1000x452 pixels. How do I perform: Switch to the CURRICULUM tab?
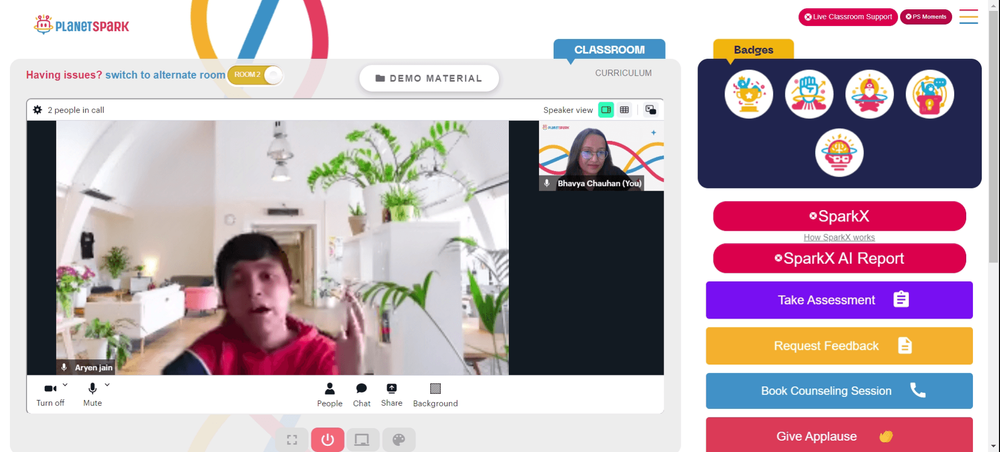pos(623,73)
